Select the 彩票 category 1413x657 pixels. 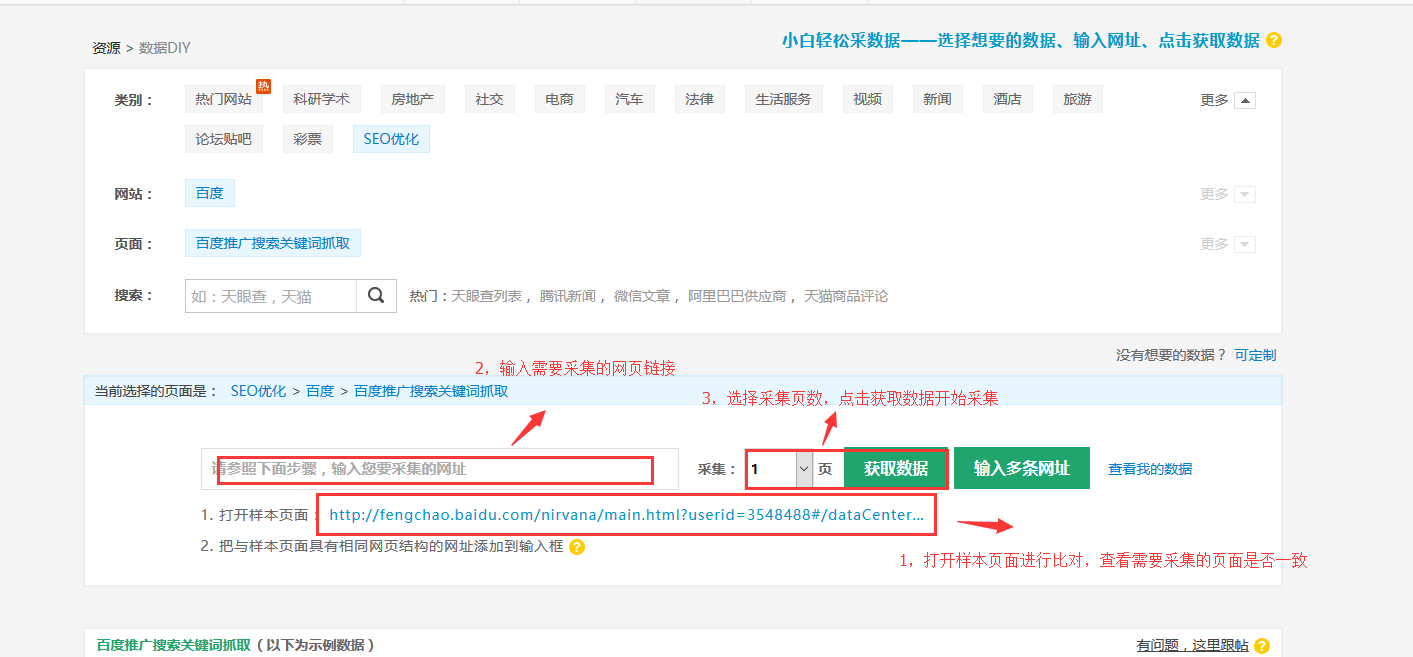(x=307, y=139)
